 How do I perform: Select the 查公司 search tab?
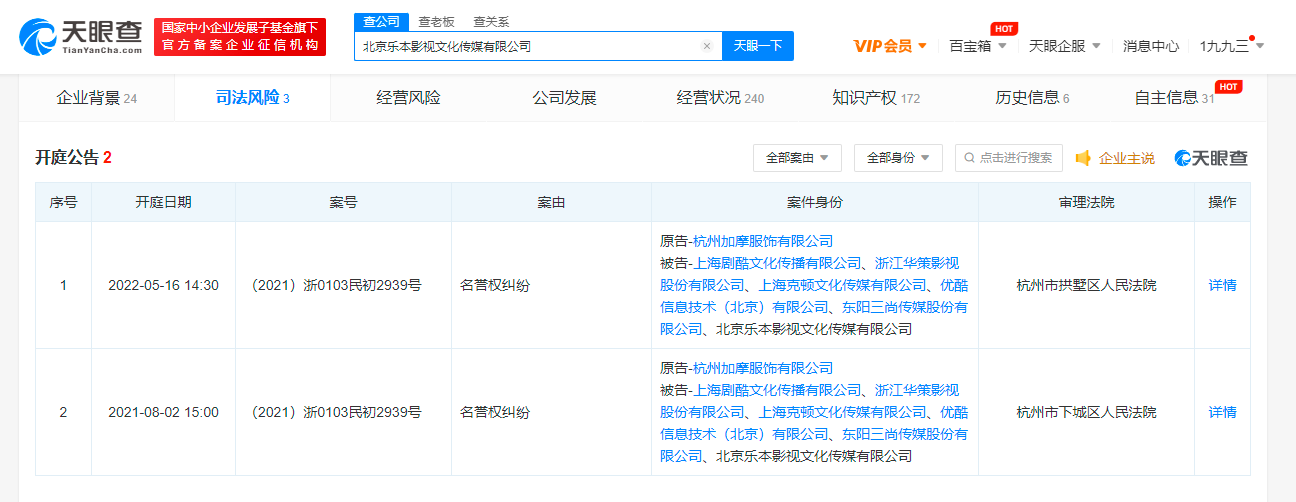[x=381, y=21]
